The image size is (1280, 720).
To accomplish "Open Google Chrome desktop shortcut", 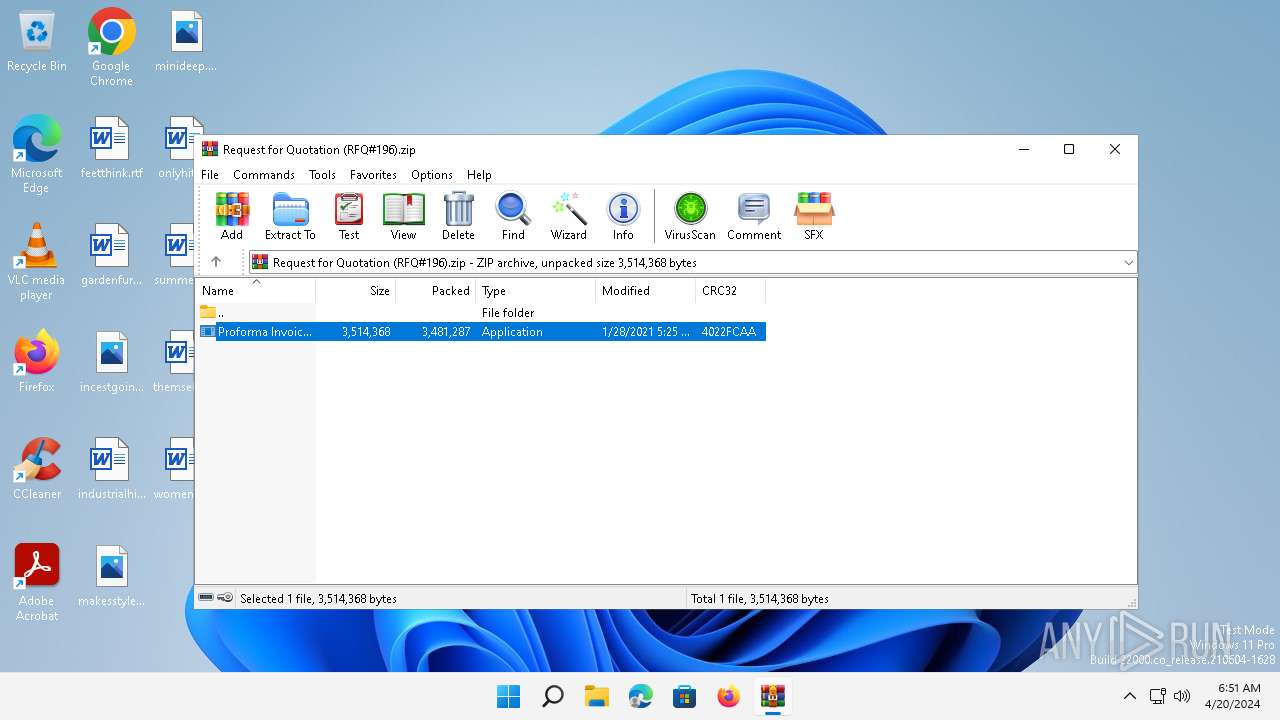I will (x=111, y=47).
